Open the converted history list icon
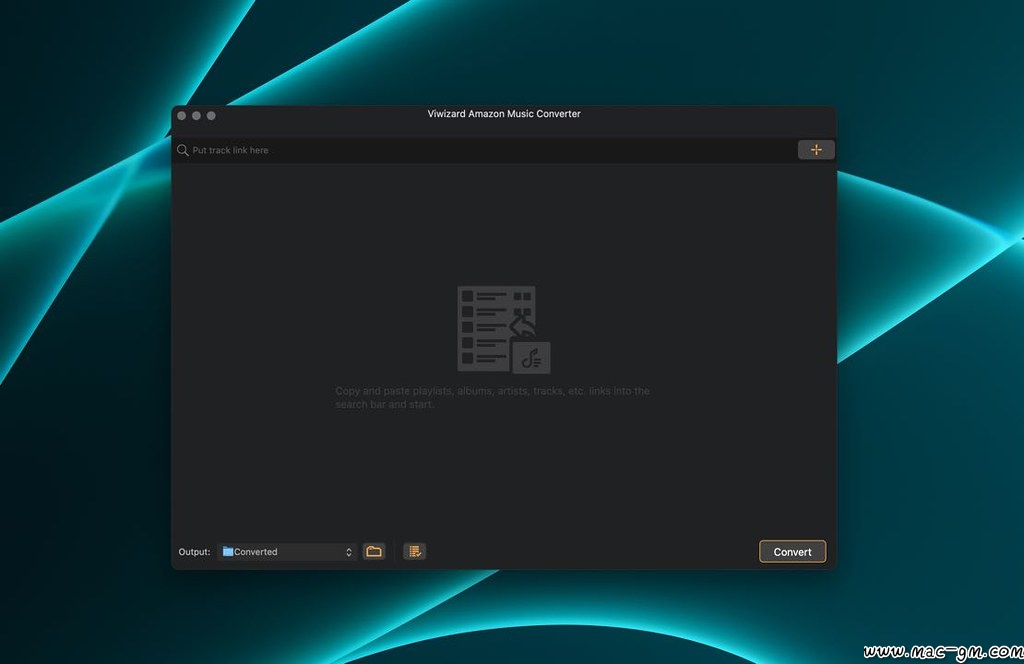1024x664 pixels. point(414,552)
